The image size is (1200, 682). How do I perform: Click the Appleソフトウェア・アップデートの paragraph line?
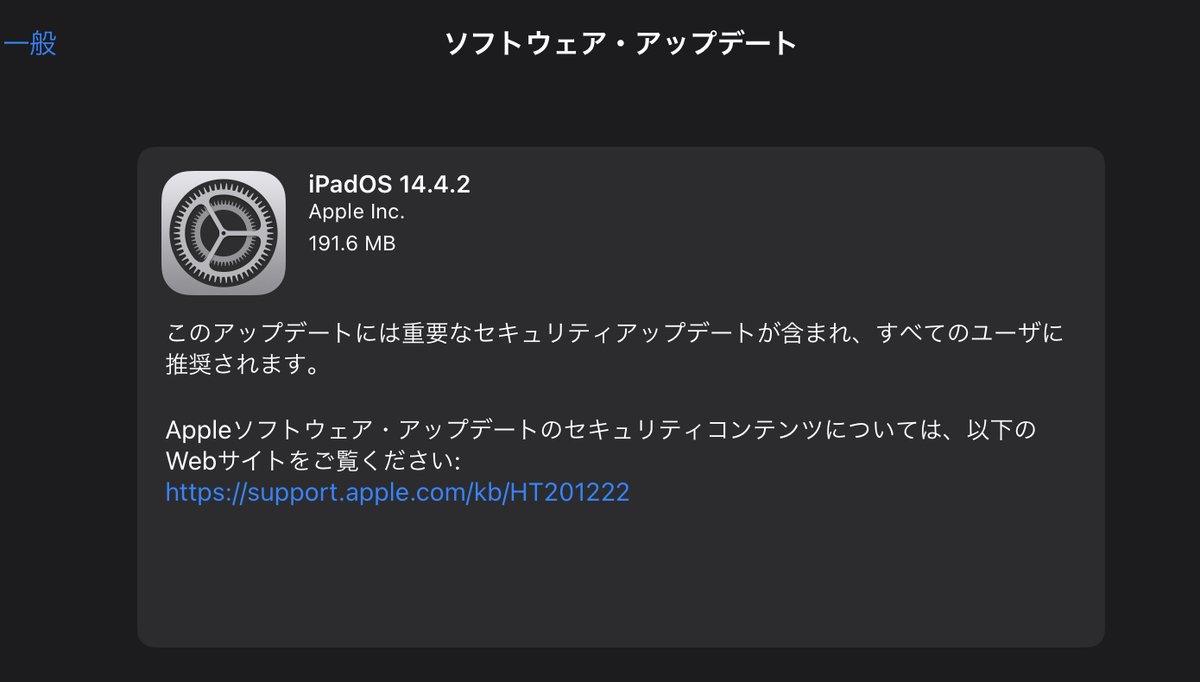point(601,432)
